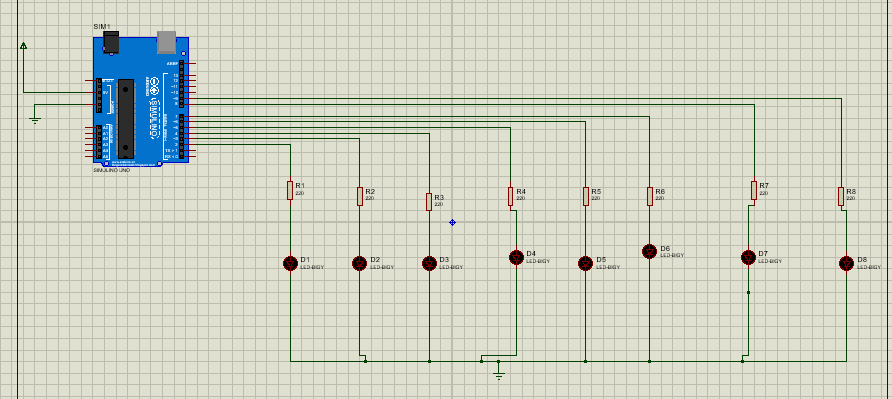Viewport: 892px width, 399px height.
Task: Click the junction dot on the wire below D7
Action: (748, 293)
